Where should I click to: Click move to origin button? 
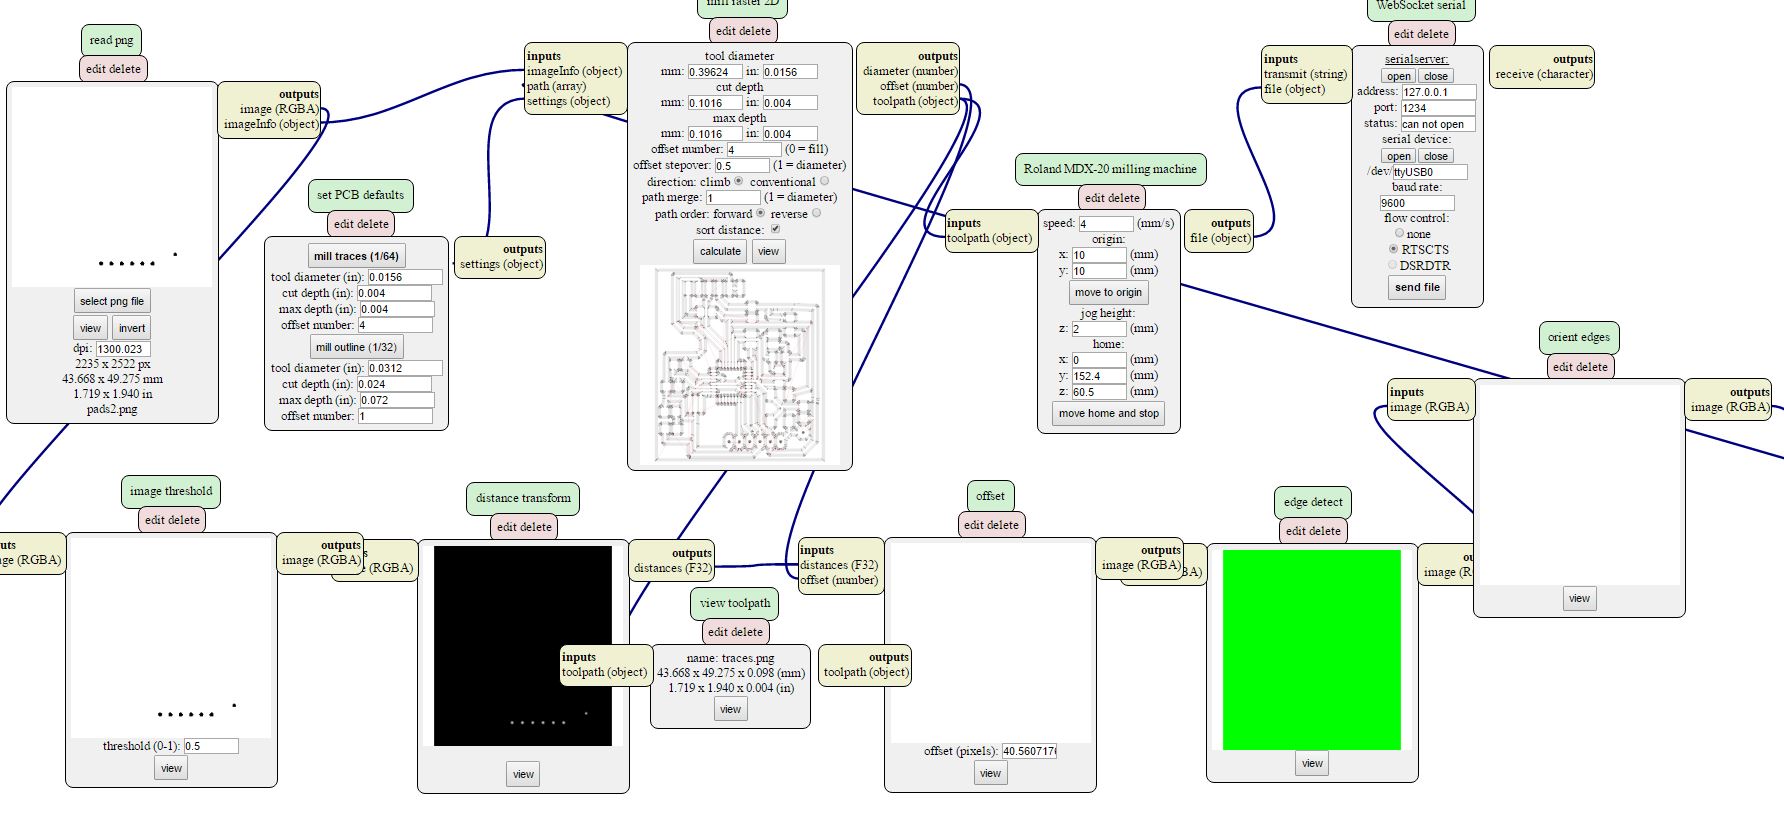[1108, 292]
